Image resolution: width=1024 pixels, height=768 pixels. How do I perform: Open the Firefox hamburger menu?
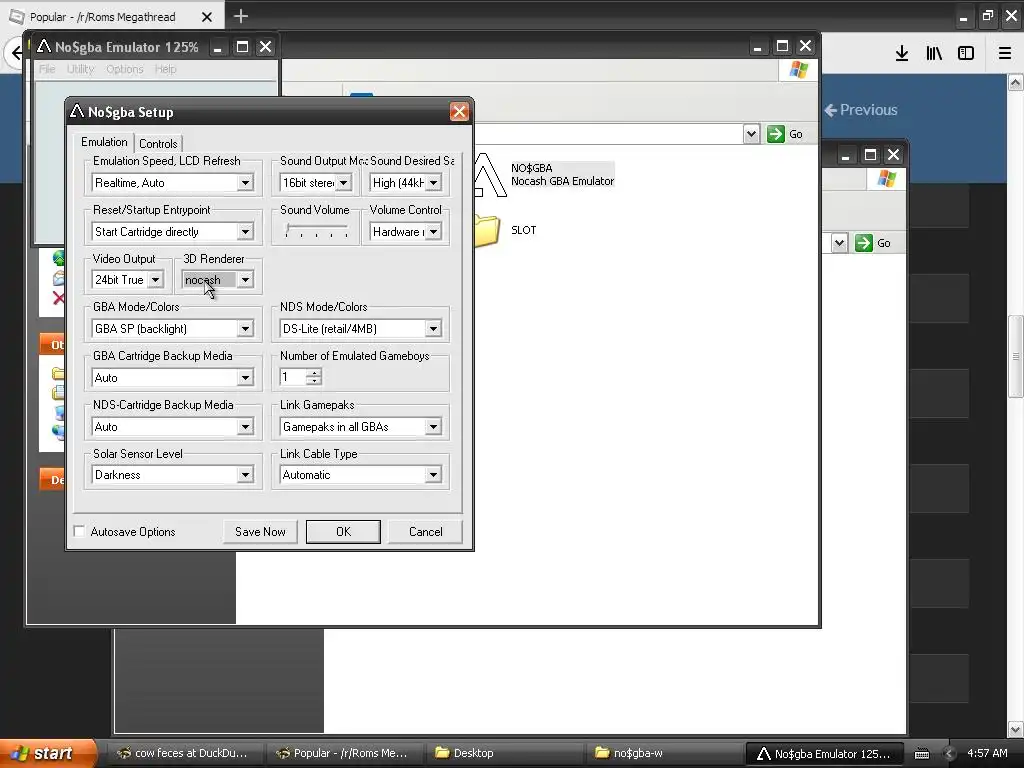1004,54
